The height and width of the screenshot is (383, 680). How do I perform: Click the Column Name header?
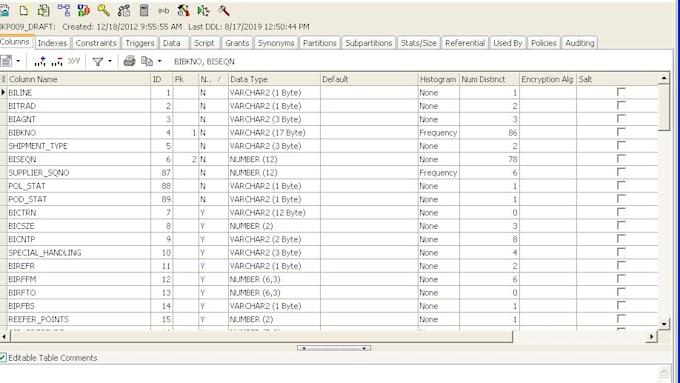[x=78, y=79]
